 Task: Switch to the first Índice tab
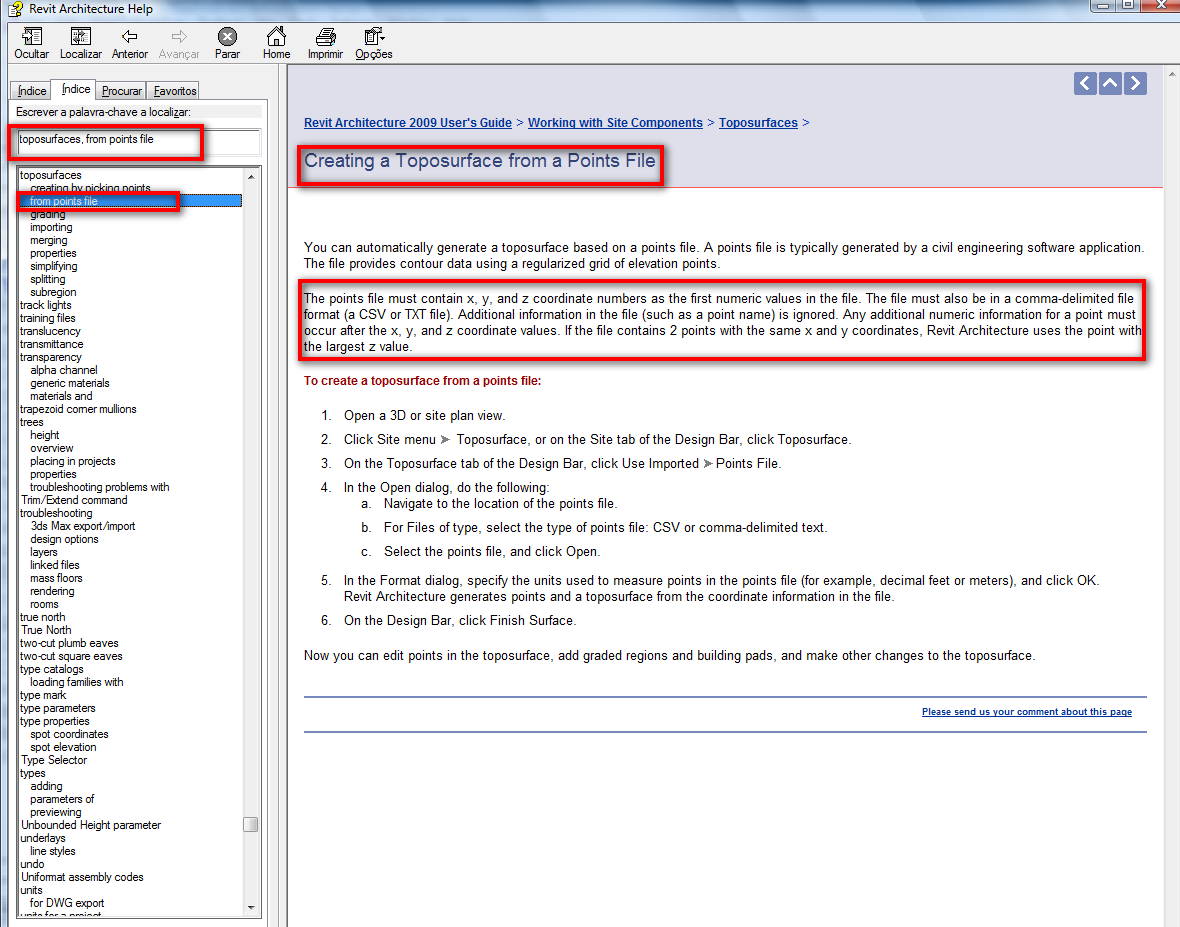32,91
